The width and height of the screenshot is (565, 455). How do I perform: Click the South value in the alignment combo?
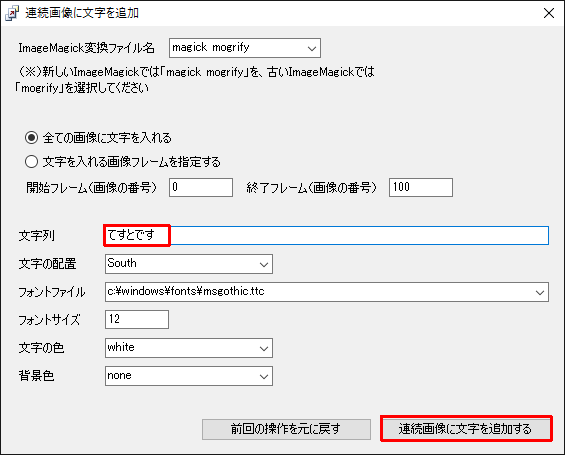[x=122, y=263]
